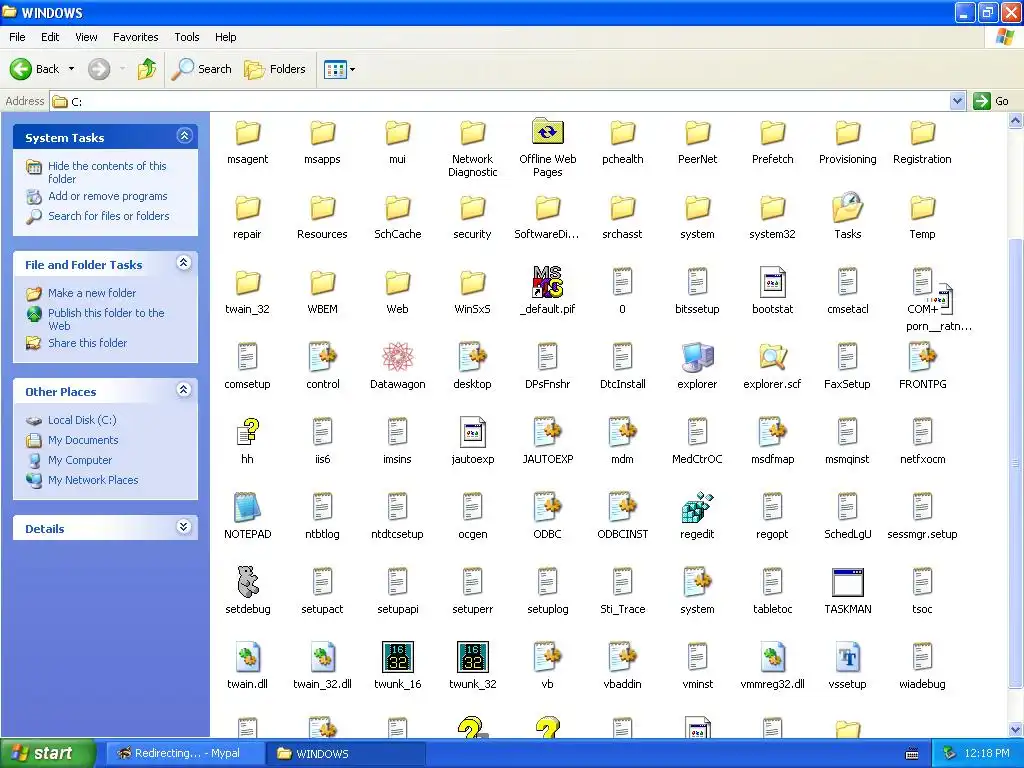Open the Favorites menu
The width and height of the screenshot is (1024, 768).
pyautogui.click(x=135, y=37)
